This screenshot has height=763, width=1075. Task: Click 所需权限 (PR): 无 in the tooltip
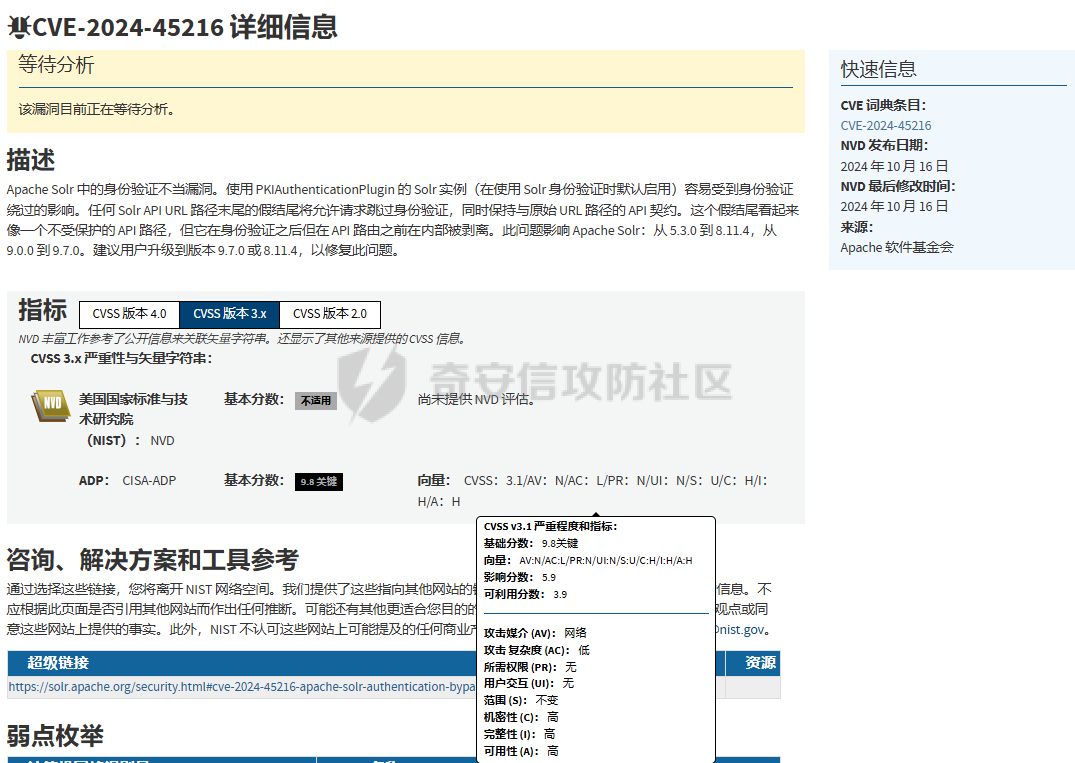pos(530,667)
